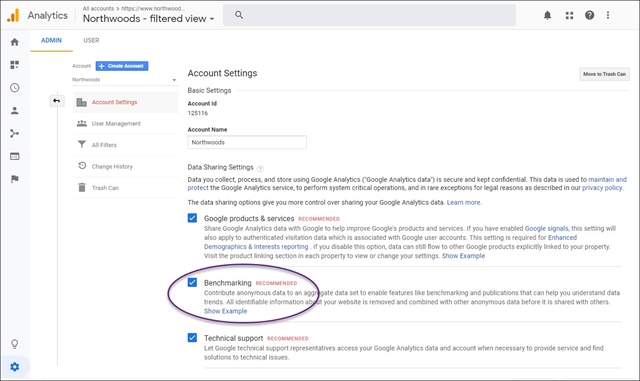Select All Filters menu item
The width and height of the screenshot is (640, 381).
click(x=126, y=145)
